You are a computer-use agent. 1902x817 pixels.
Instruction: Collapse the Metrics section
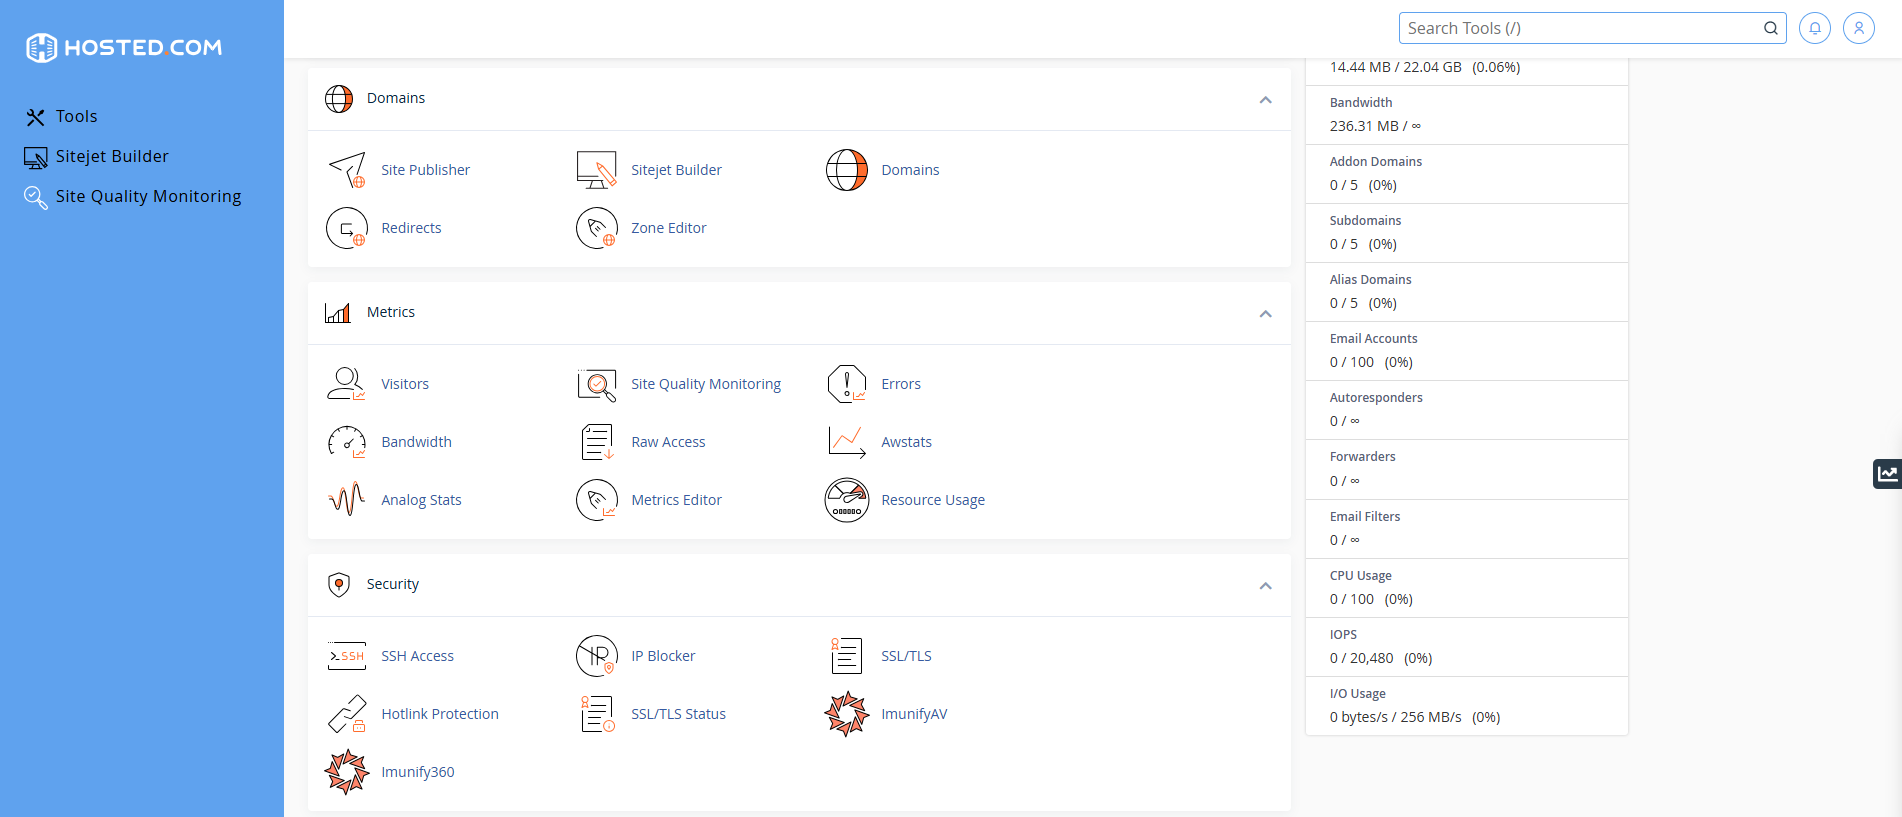coord(1265,314)
